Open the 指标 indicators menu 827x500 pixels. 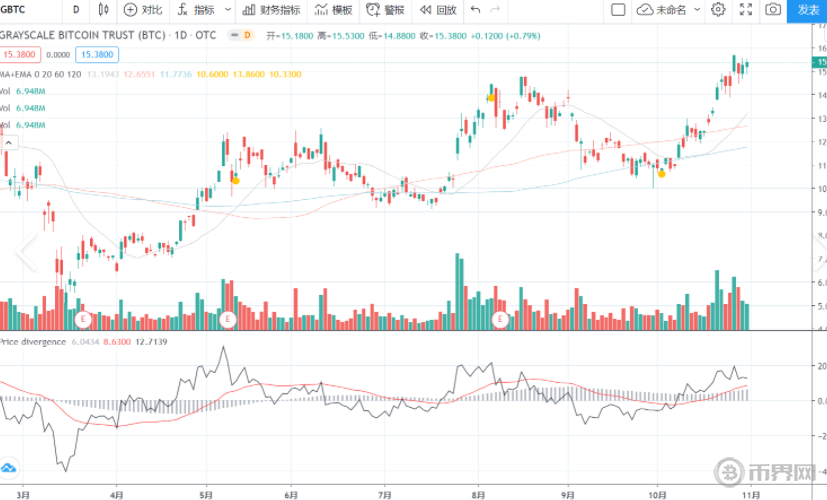point(196,10)
